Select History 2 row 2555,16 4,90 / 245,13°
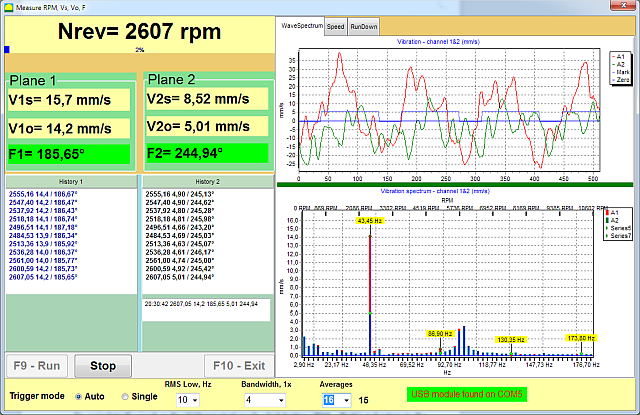Image resolution: width=640 pixels, height=415 pixels. pyautogui.click(x=180, y=194)
